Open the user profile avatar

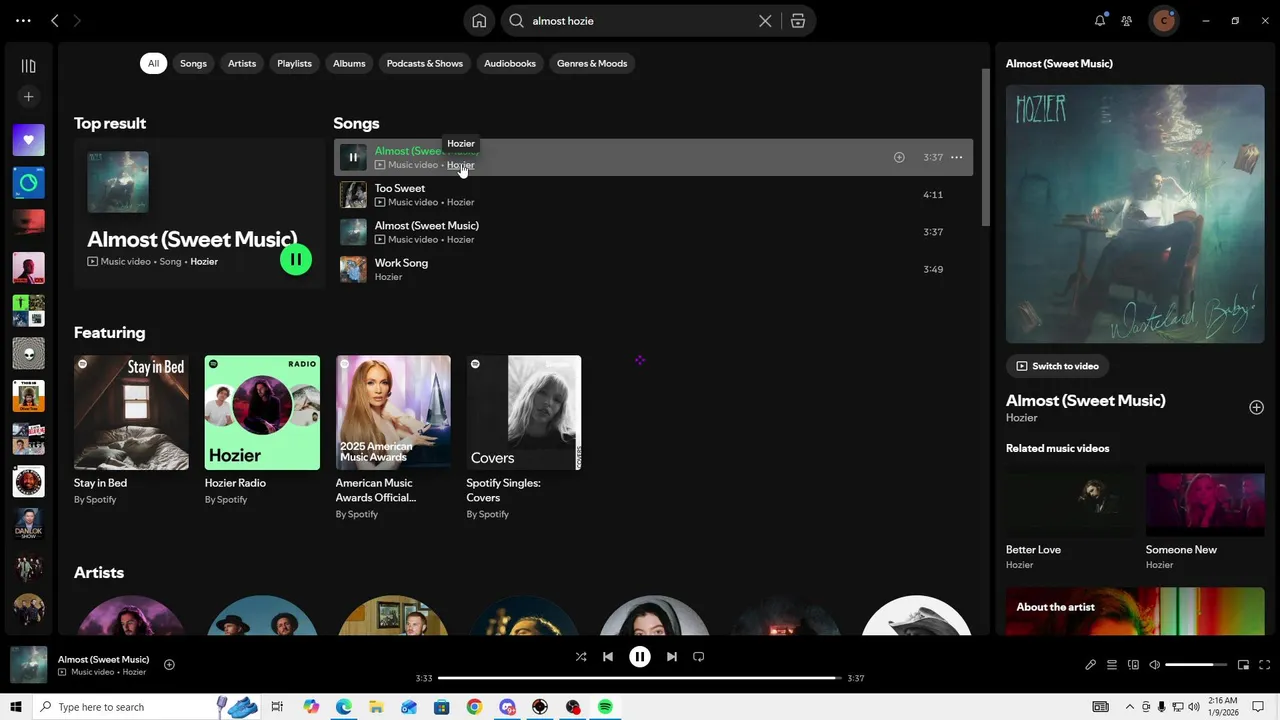pyautogui.click(x=1163, y=20)
